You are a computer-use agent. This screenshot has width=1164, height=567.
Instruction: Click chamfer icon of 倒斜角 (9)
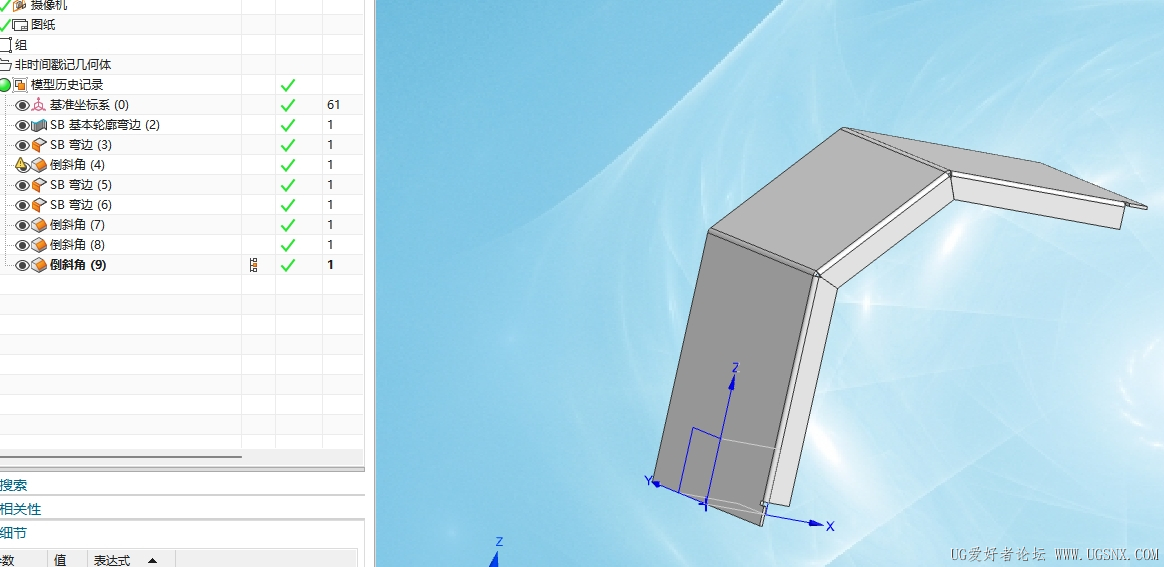[x=39, y=265]
